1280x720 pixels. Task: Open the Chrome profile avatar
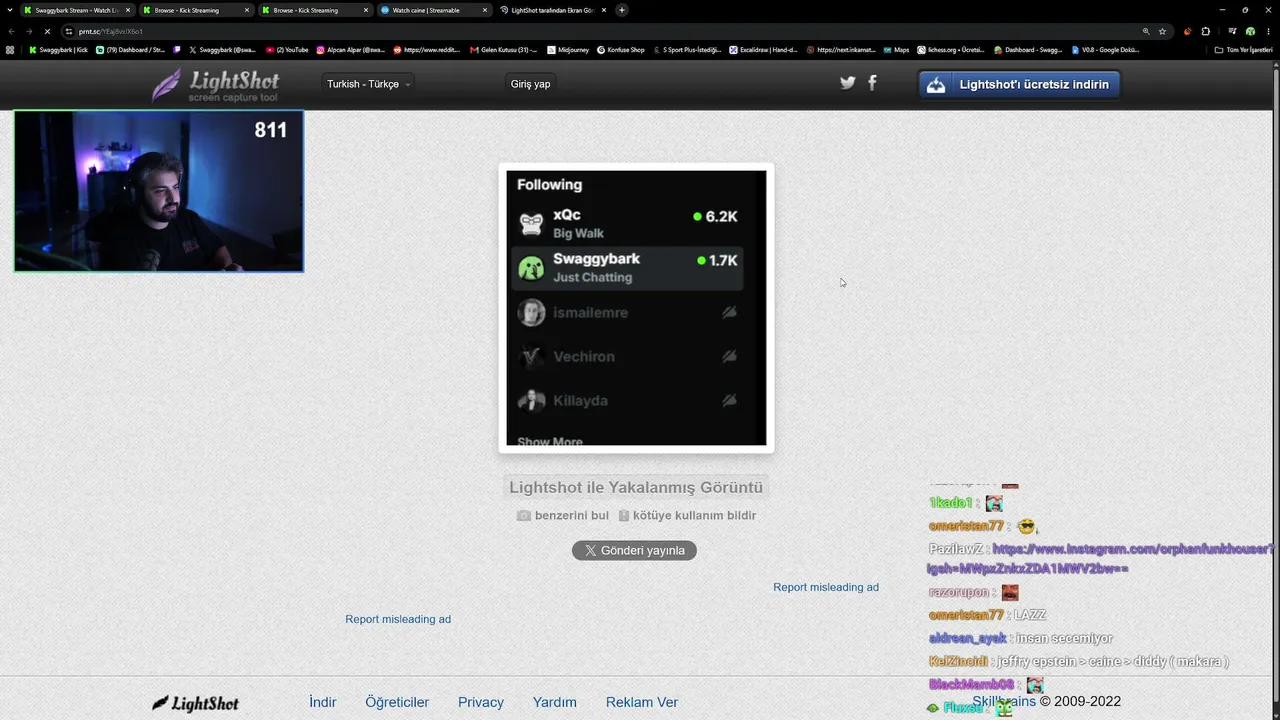1250,31
